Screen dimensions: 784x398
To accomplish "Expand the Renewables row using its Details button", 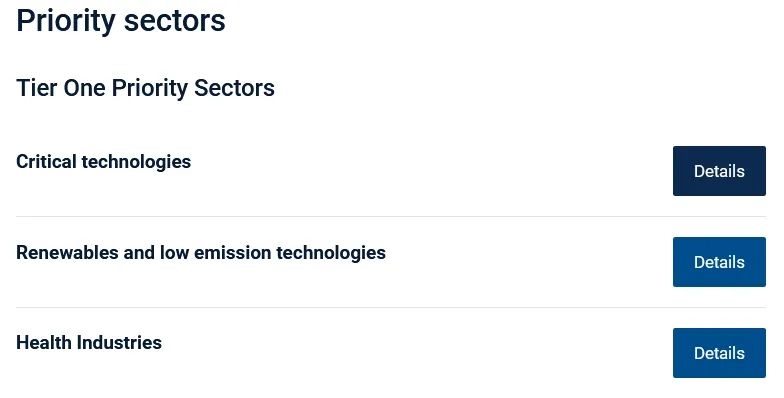I will tap(719, 262).
